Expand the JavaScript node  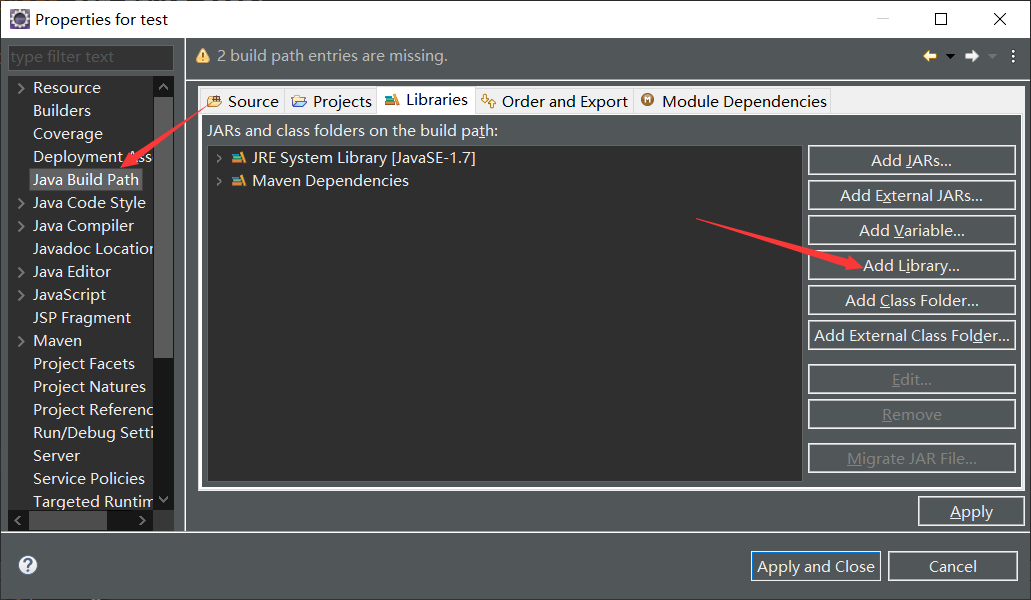tap(21, 295)
